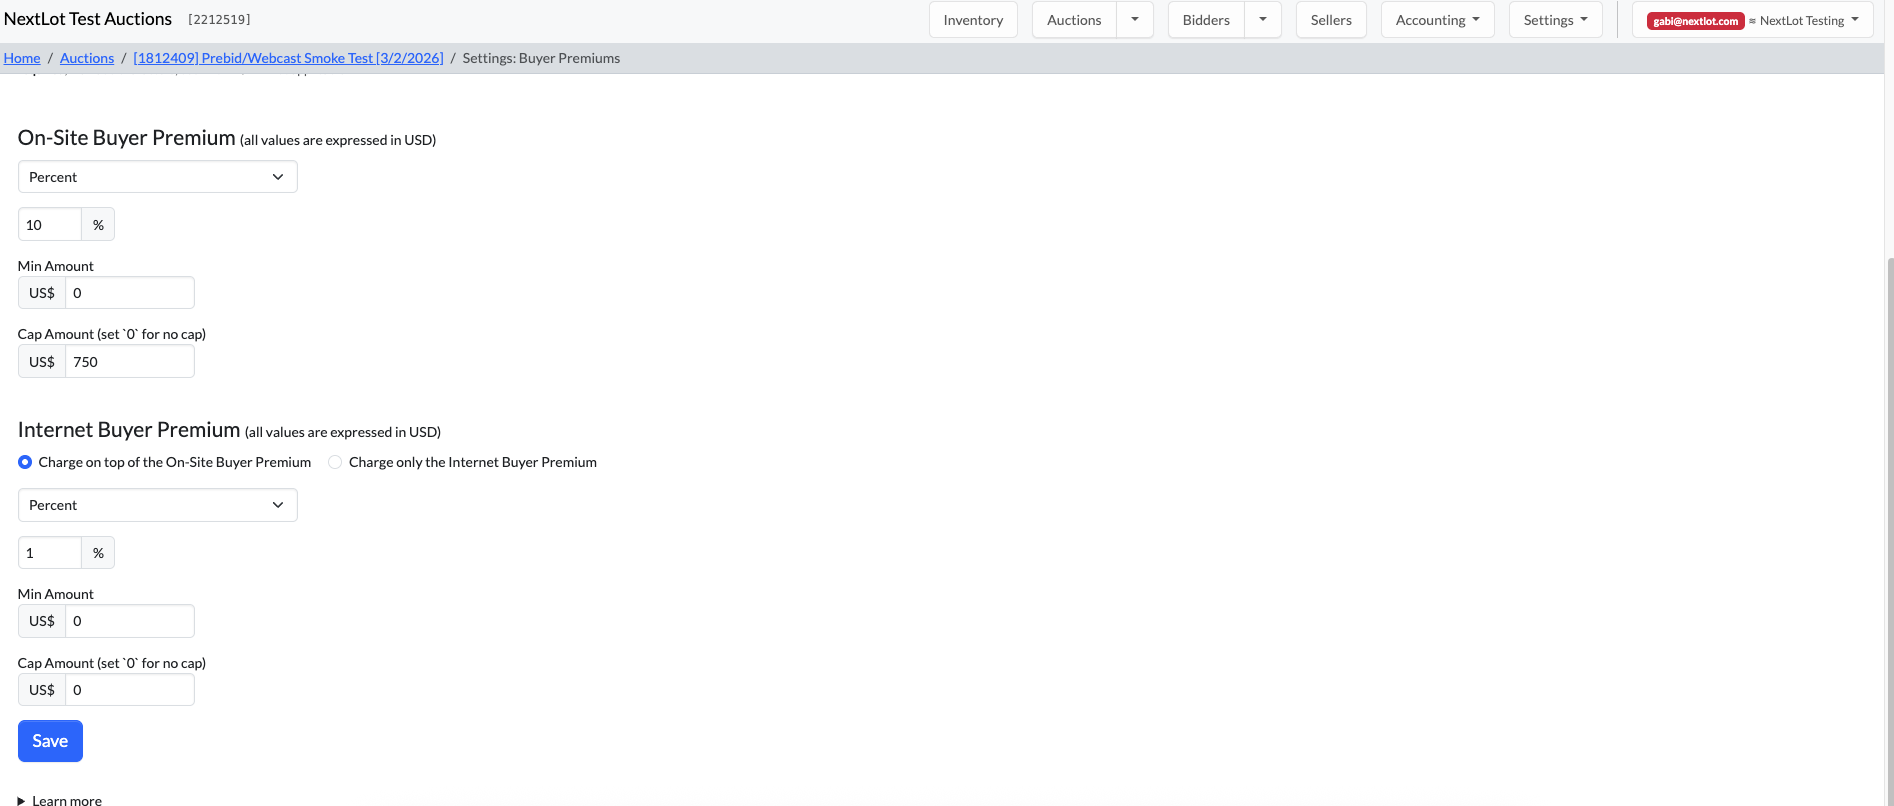
Task: Open the gabi@nextlot.com account menu
Action: click(x=1752, y=20)
